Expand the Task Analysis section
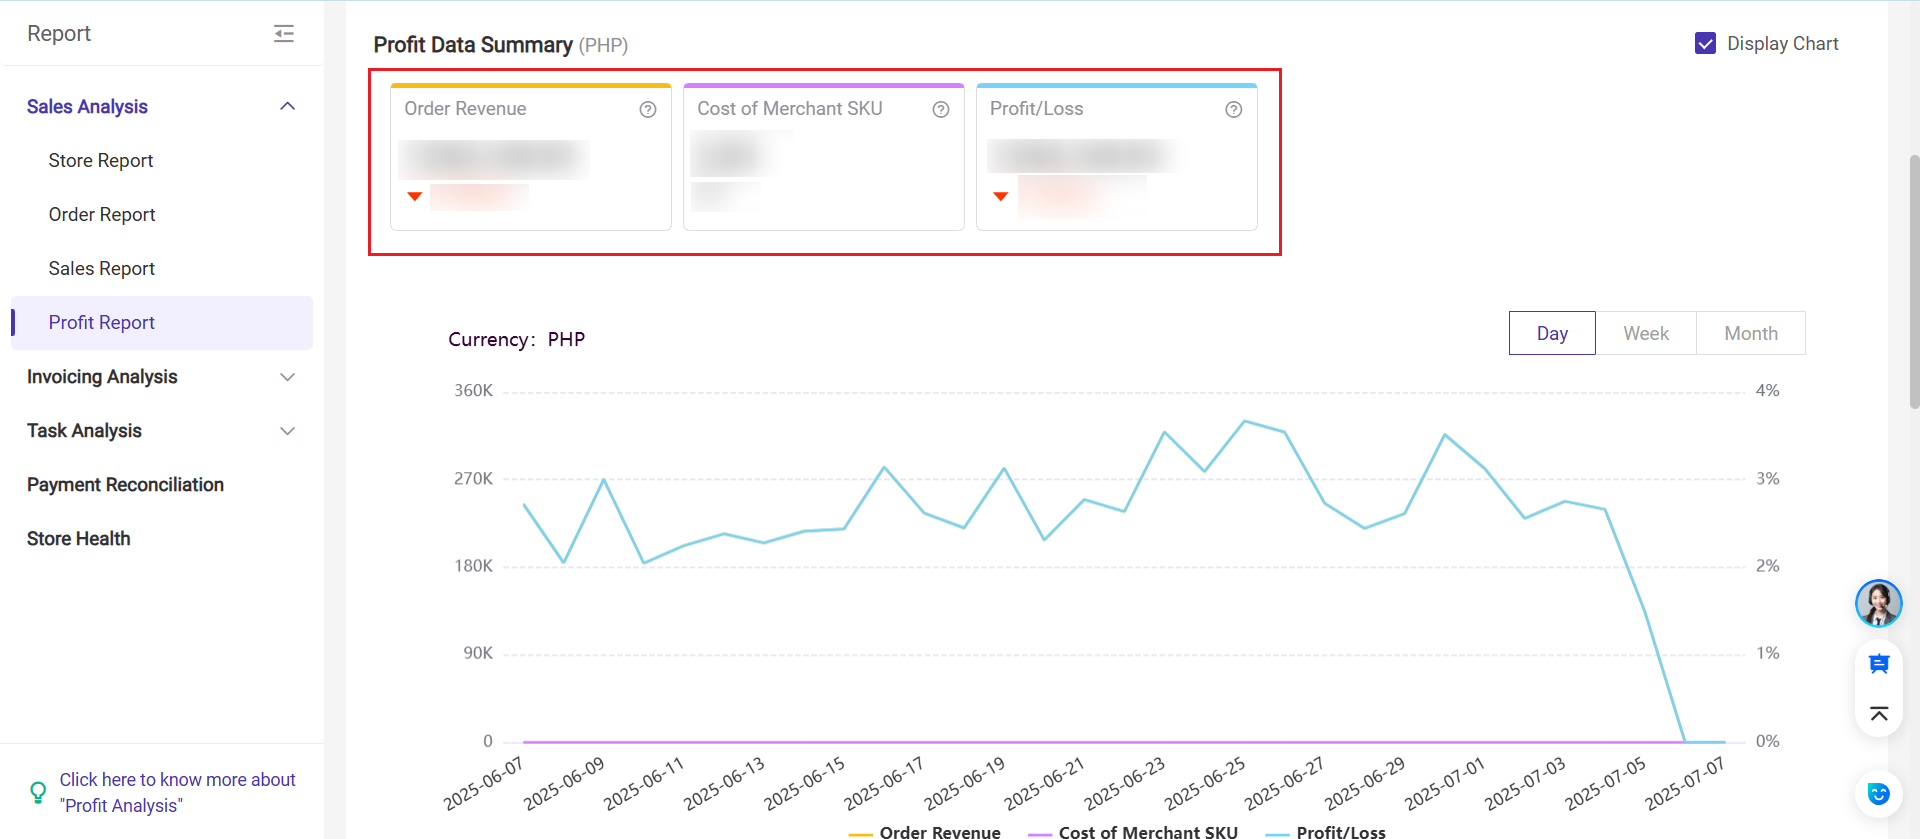This screenshot has height=839, width=1920. pos(287,431)
